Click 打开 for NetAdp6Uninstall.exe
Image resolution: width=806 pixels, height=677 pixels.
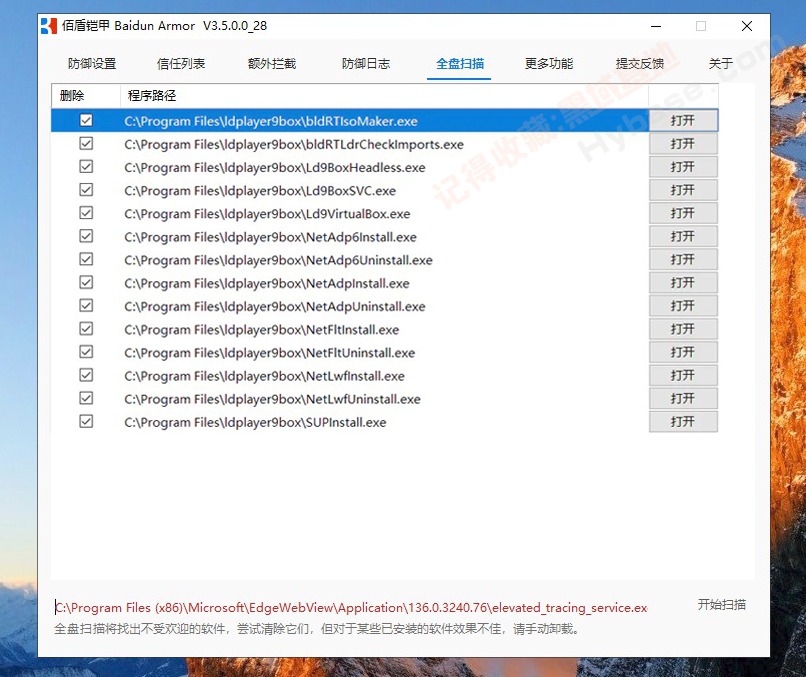point(683,259)
